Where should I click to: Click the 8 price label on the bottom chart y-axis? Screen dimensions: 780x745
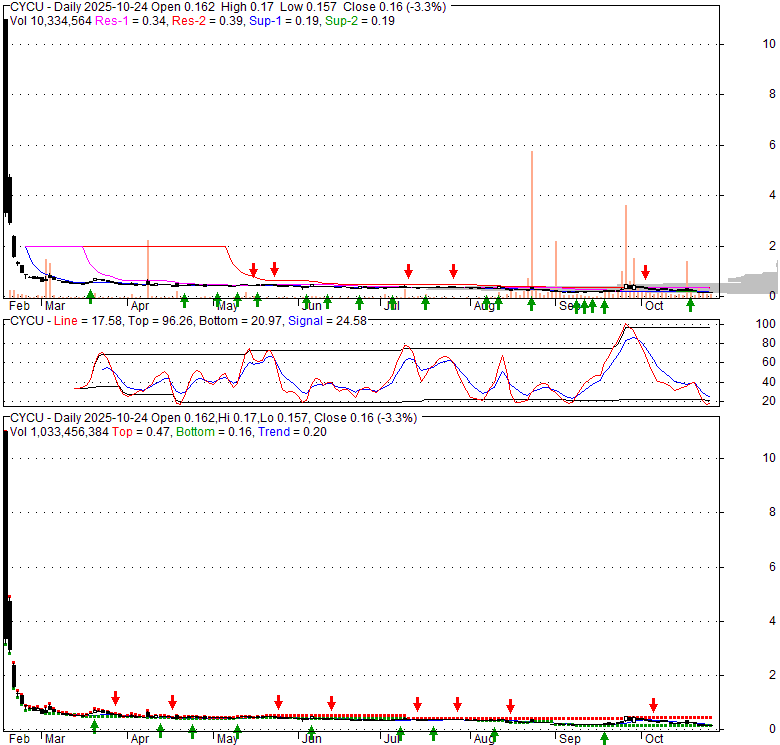pos(772,512)
